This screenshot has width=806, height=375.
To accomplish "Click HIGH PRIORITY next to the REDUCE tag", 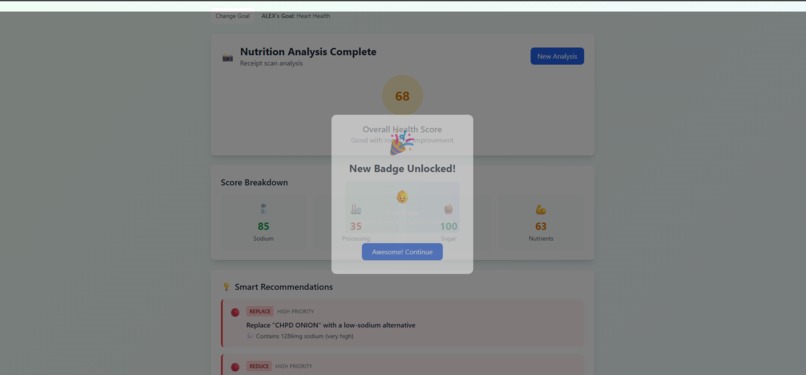I will tap(294, 366).
